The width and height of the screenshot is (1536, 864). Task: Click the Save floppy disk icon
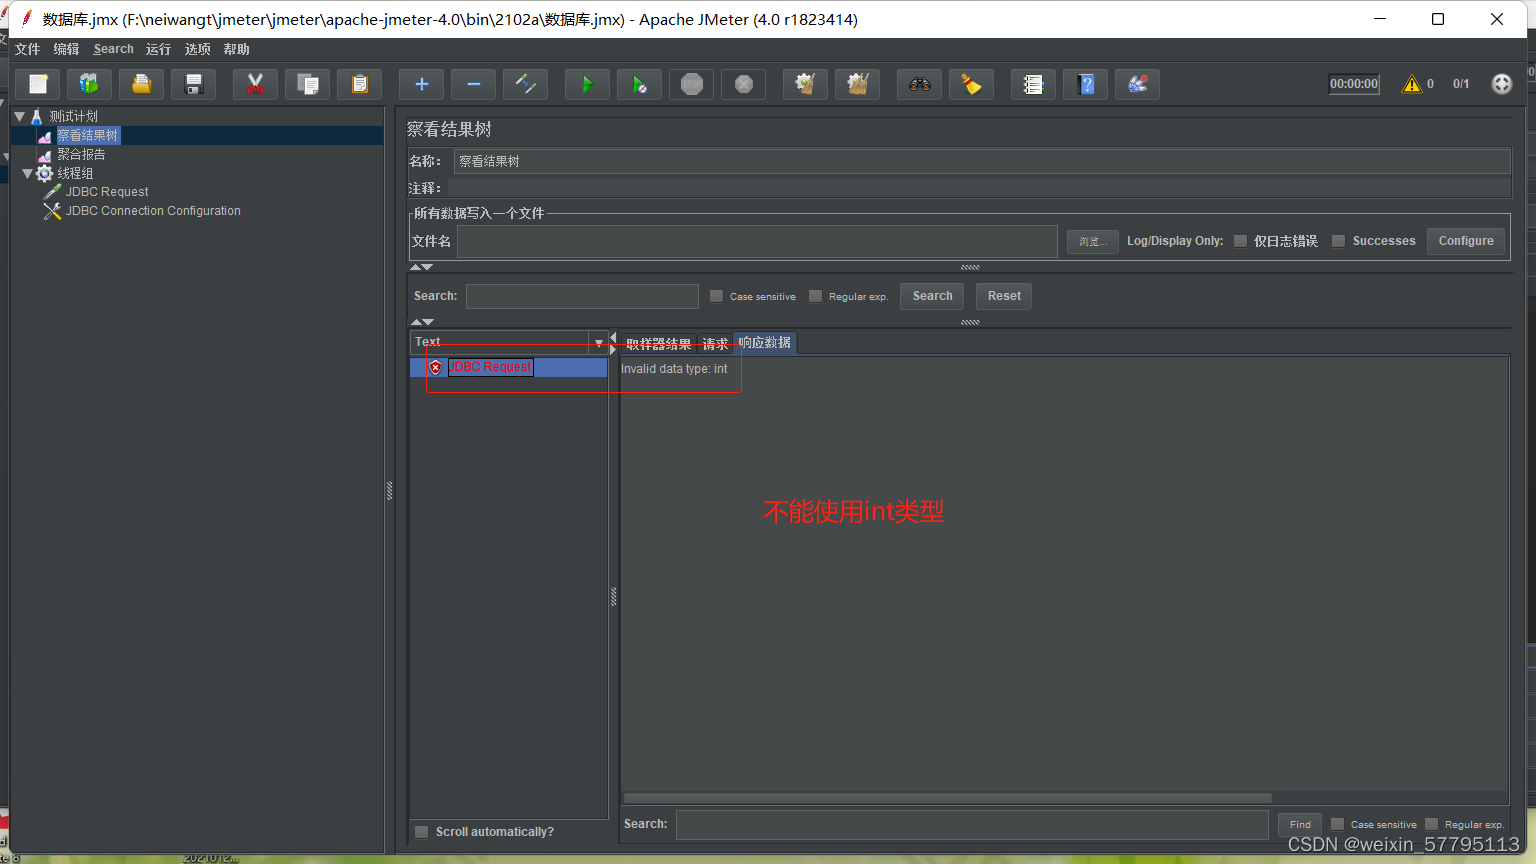point(194,84)
